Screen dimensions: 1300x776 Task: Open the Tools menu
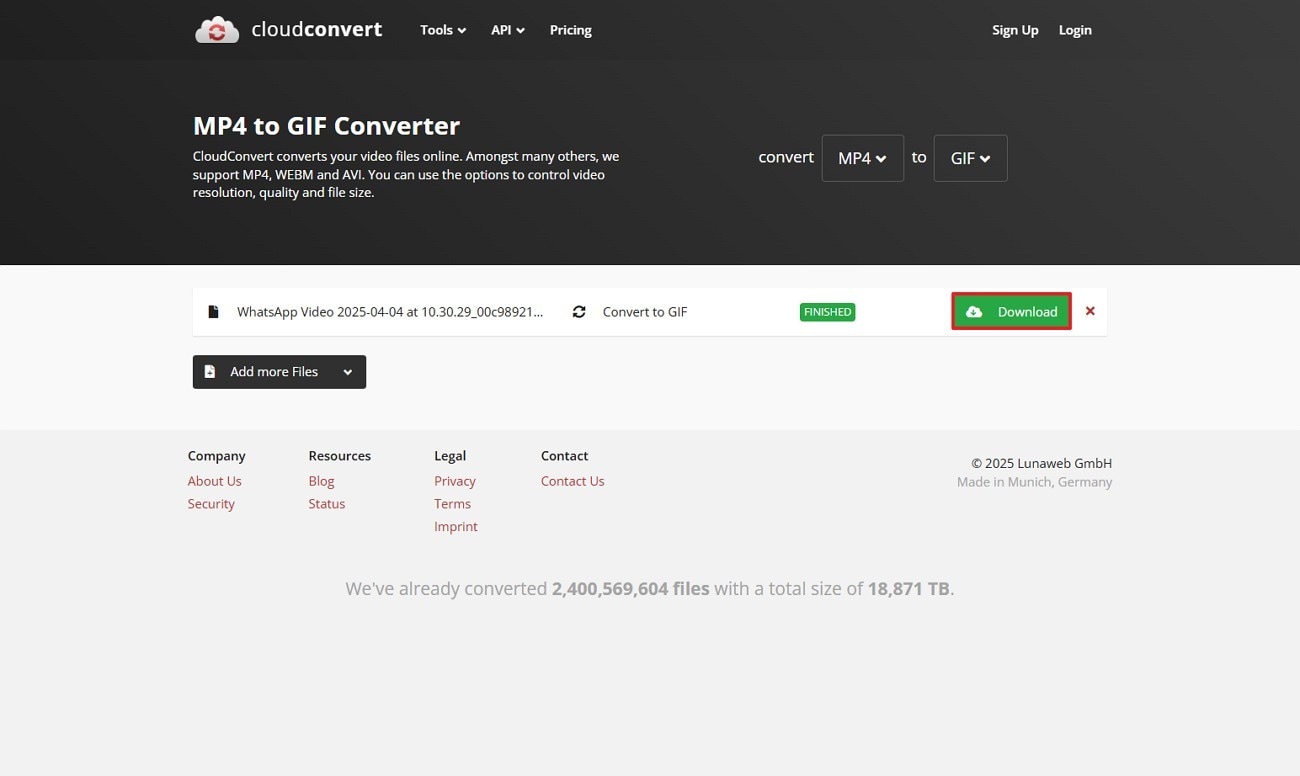(443, 30)
